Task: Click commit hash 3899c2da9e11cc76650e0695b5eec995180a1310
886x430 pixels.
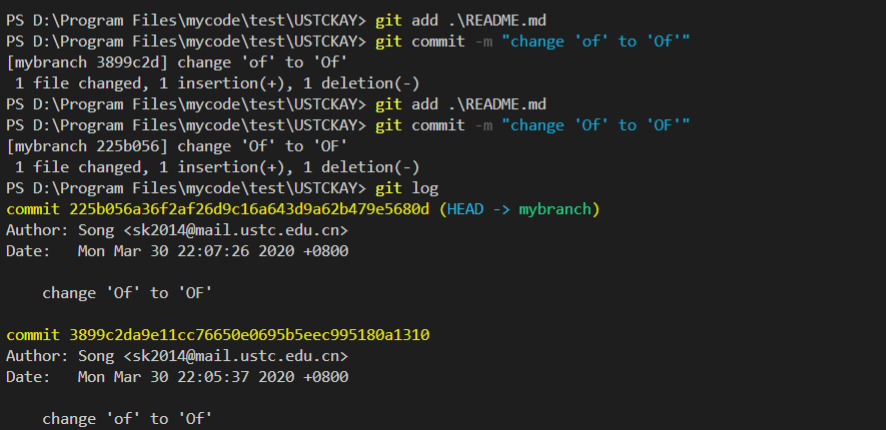Action: tap(249, 335)
